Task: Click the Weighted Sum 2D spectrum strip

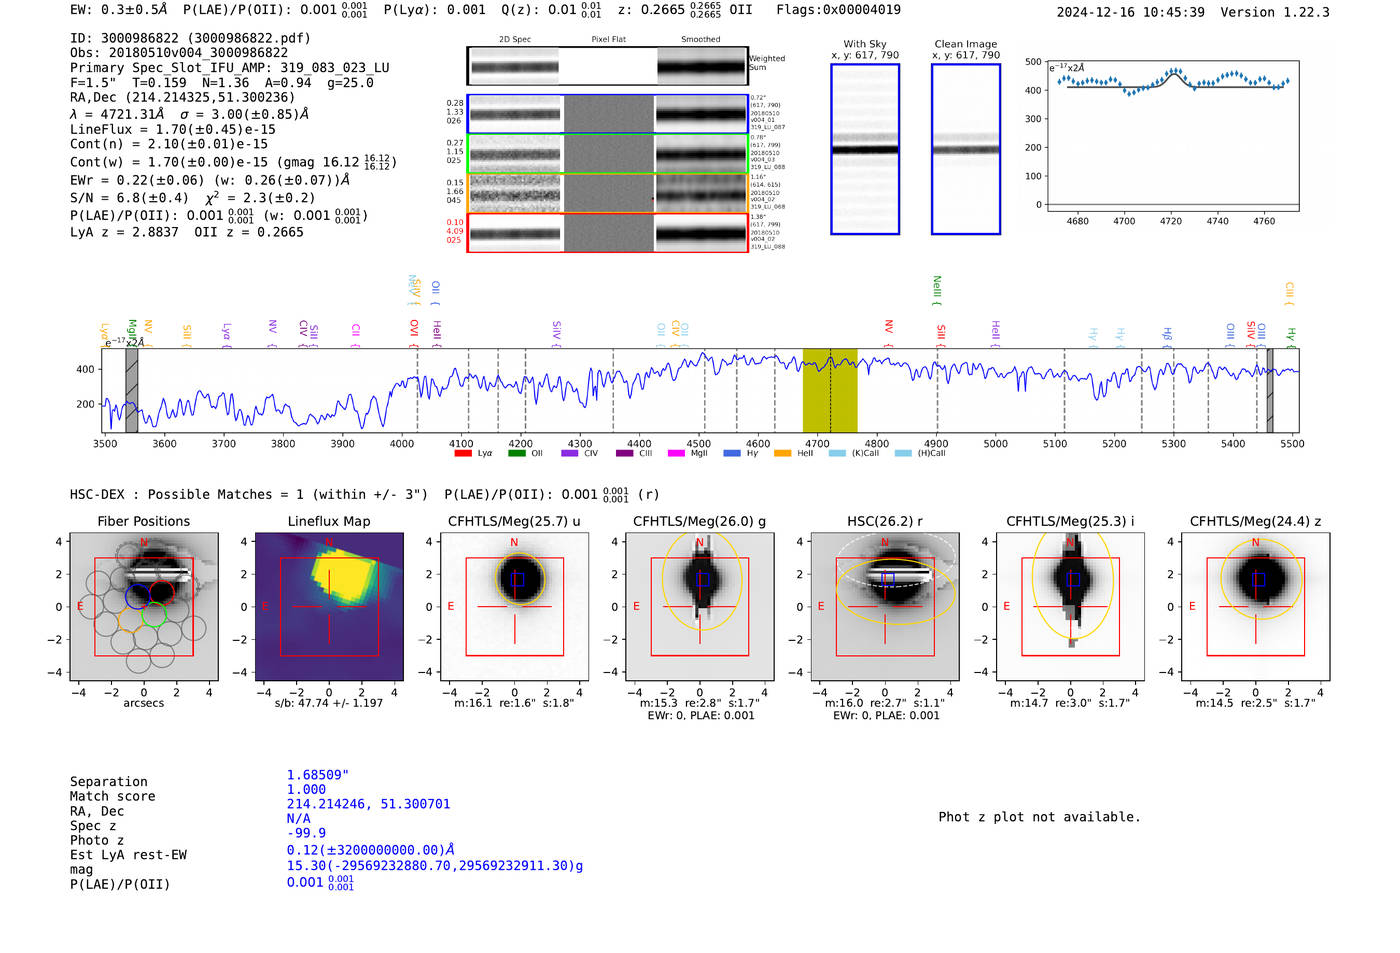Action: [x=608, y=66]
